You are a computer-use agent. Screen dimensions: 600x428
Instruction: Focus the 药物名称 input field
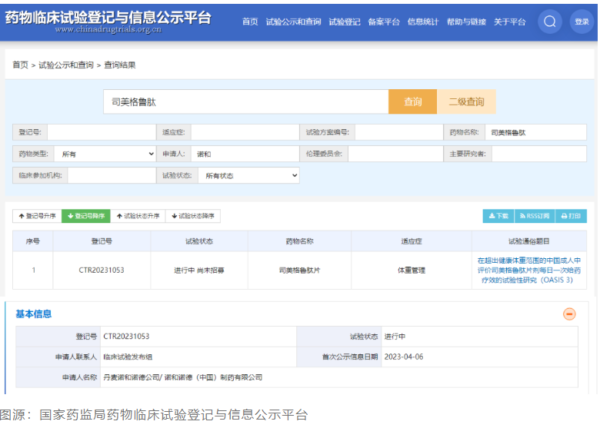point(535,132)
